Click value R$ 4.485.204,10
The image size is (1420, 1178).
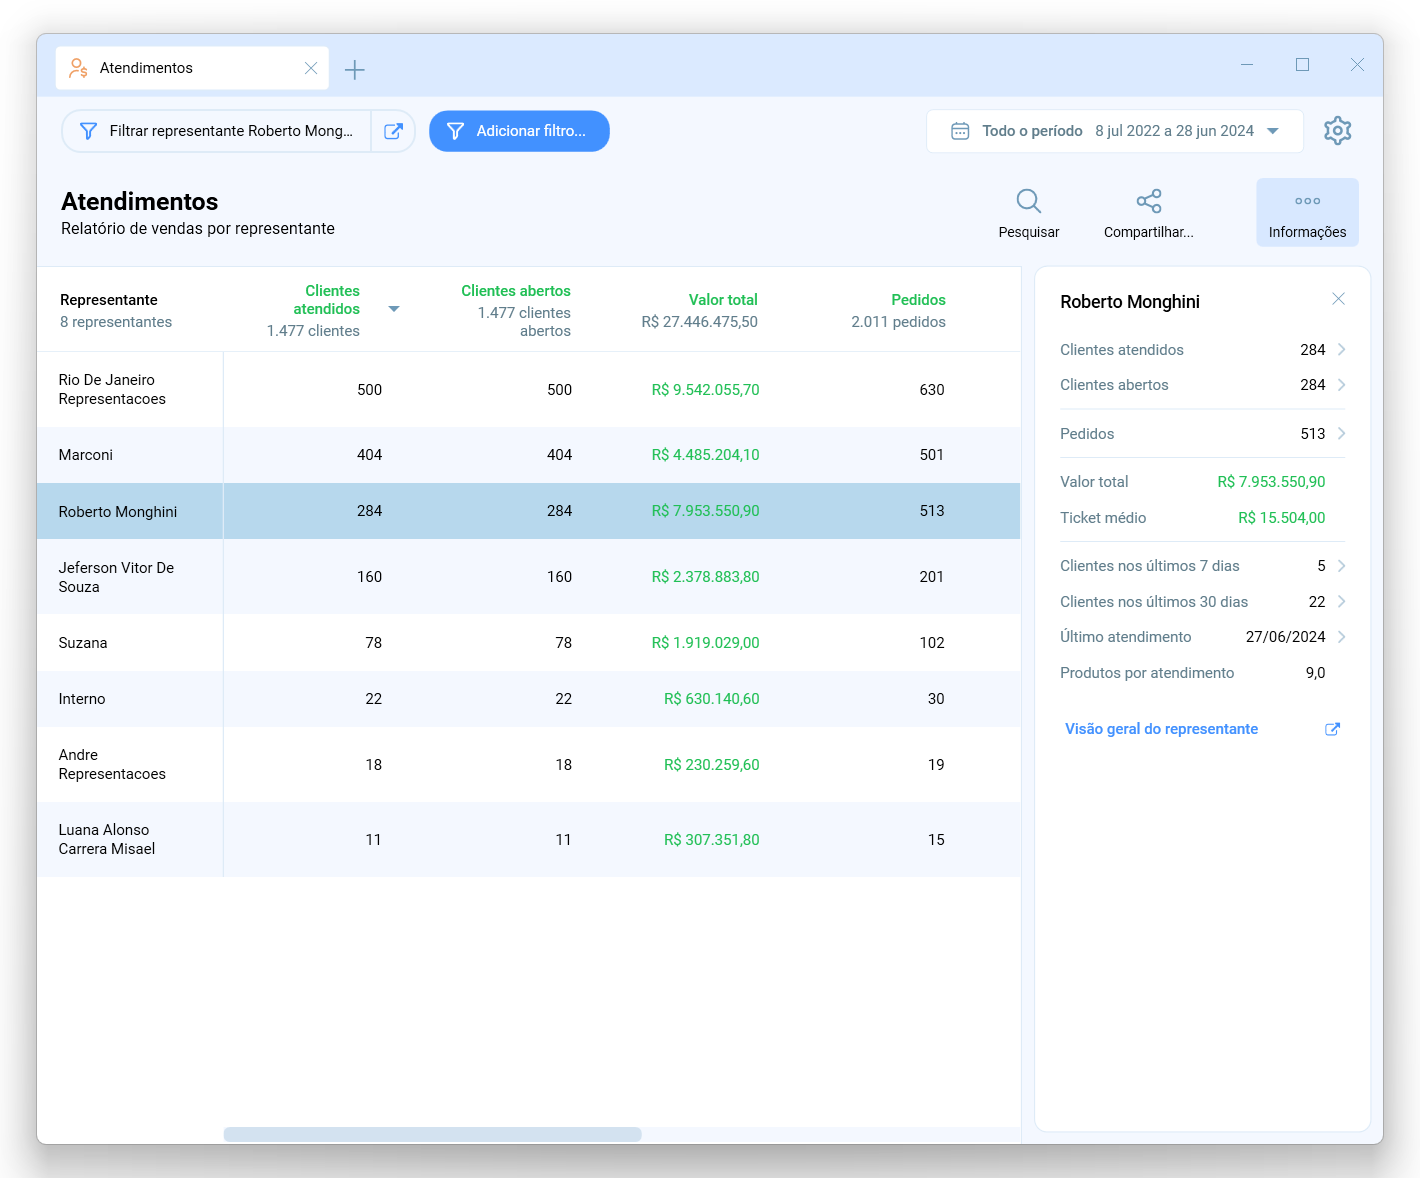pos(705,455)
